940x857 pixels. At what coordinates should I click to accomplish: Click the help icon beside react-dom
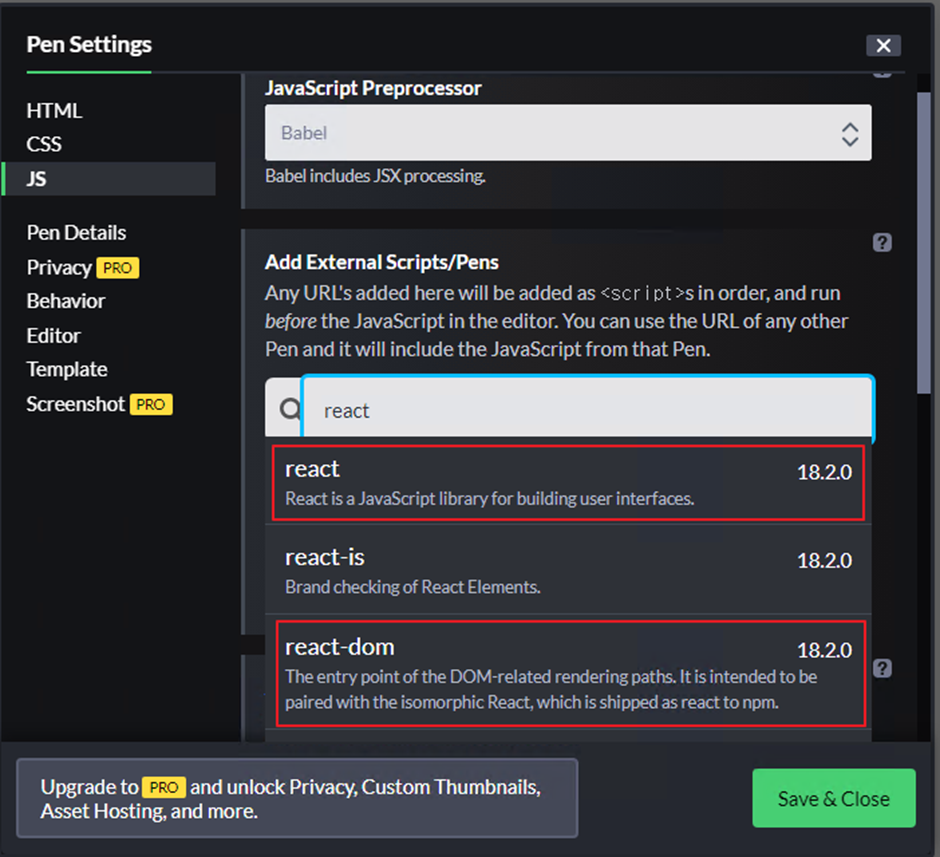pyautogui.click(x=882, y=668)
